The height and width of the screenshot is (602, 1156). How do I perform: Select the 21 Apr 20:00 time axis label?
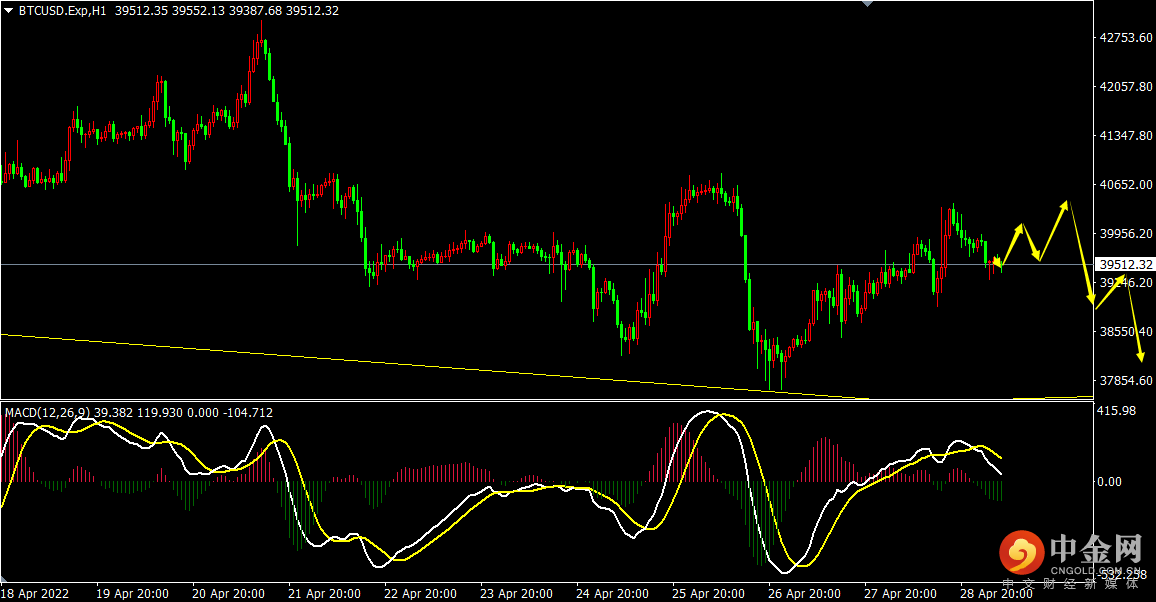point(324,593)
